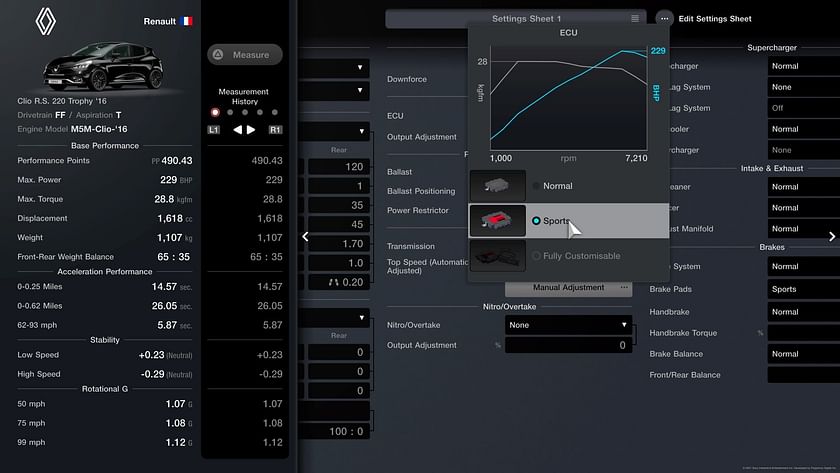
Task: Open the dropdown arrow above lower Rear column
Action: click(362, 318)
